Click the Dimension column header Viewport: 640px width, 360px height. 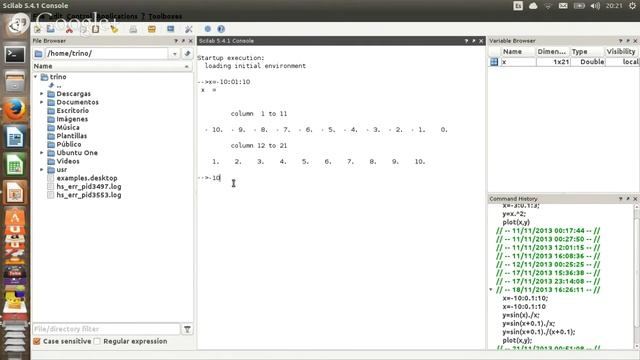point(552,51)
